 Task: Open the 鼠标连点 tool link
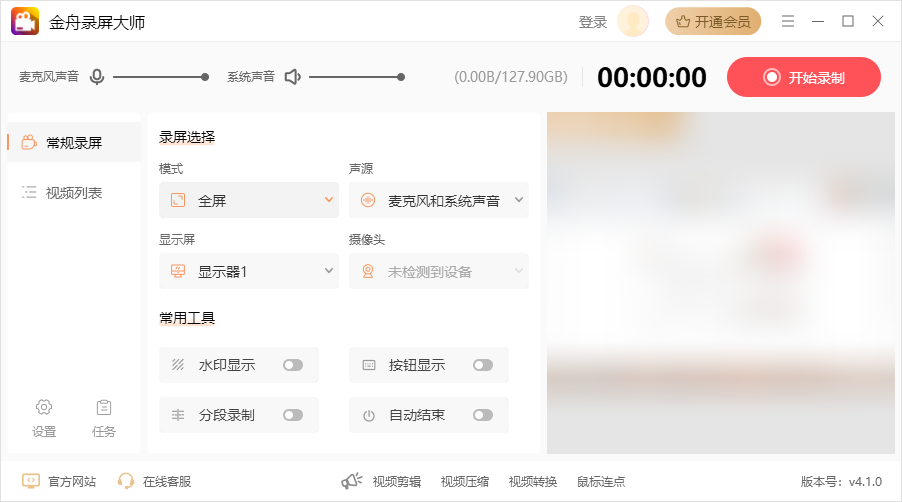(601, 481)
